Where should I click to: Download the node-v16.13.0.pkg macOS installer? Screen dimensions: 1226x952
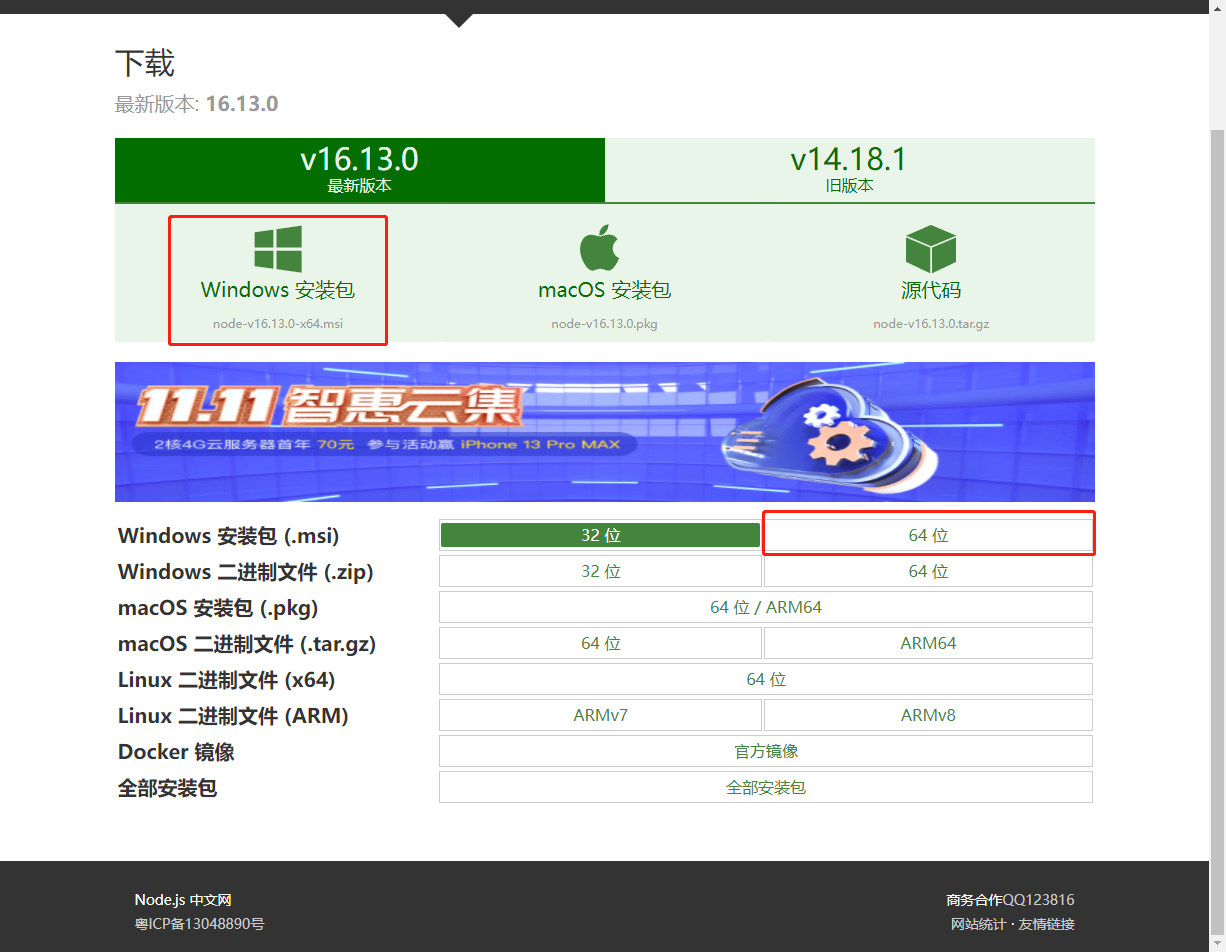[x=604, y=290]
